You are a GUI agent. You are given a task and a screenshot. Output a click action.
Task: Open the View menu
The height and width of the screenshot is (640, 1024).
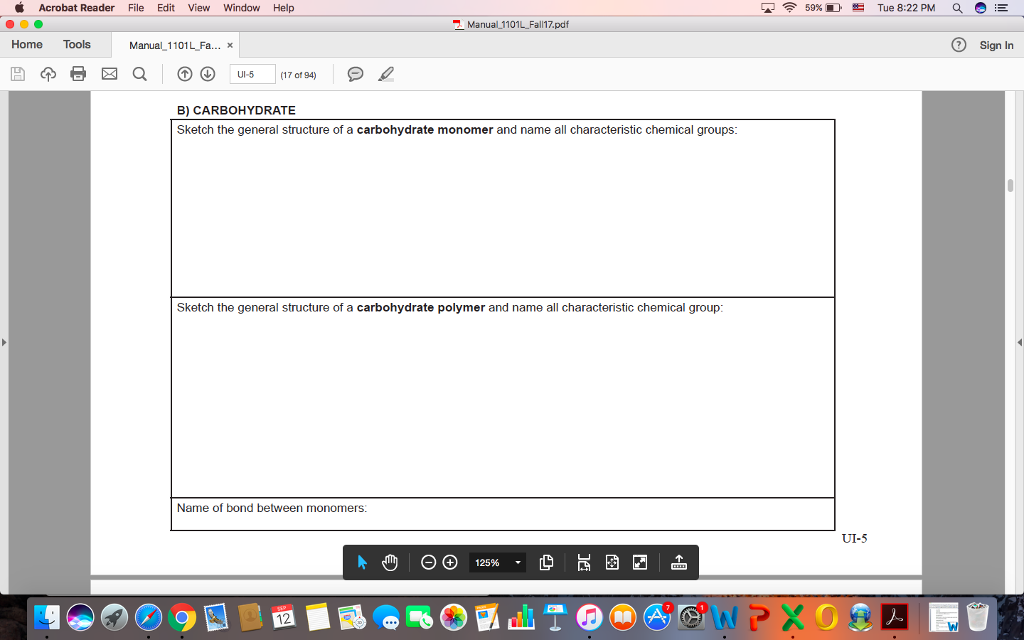click(x=198, y=7)
